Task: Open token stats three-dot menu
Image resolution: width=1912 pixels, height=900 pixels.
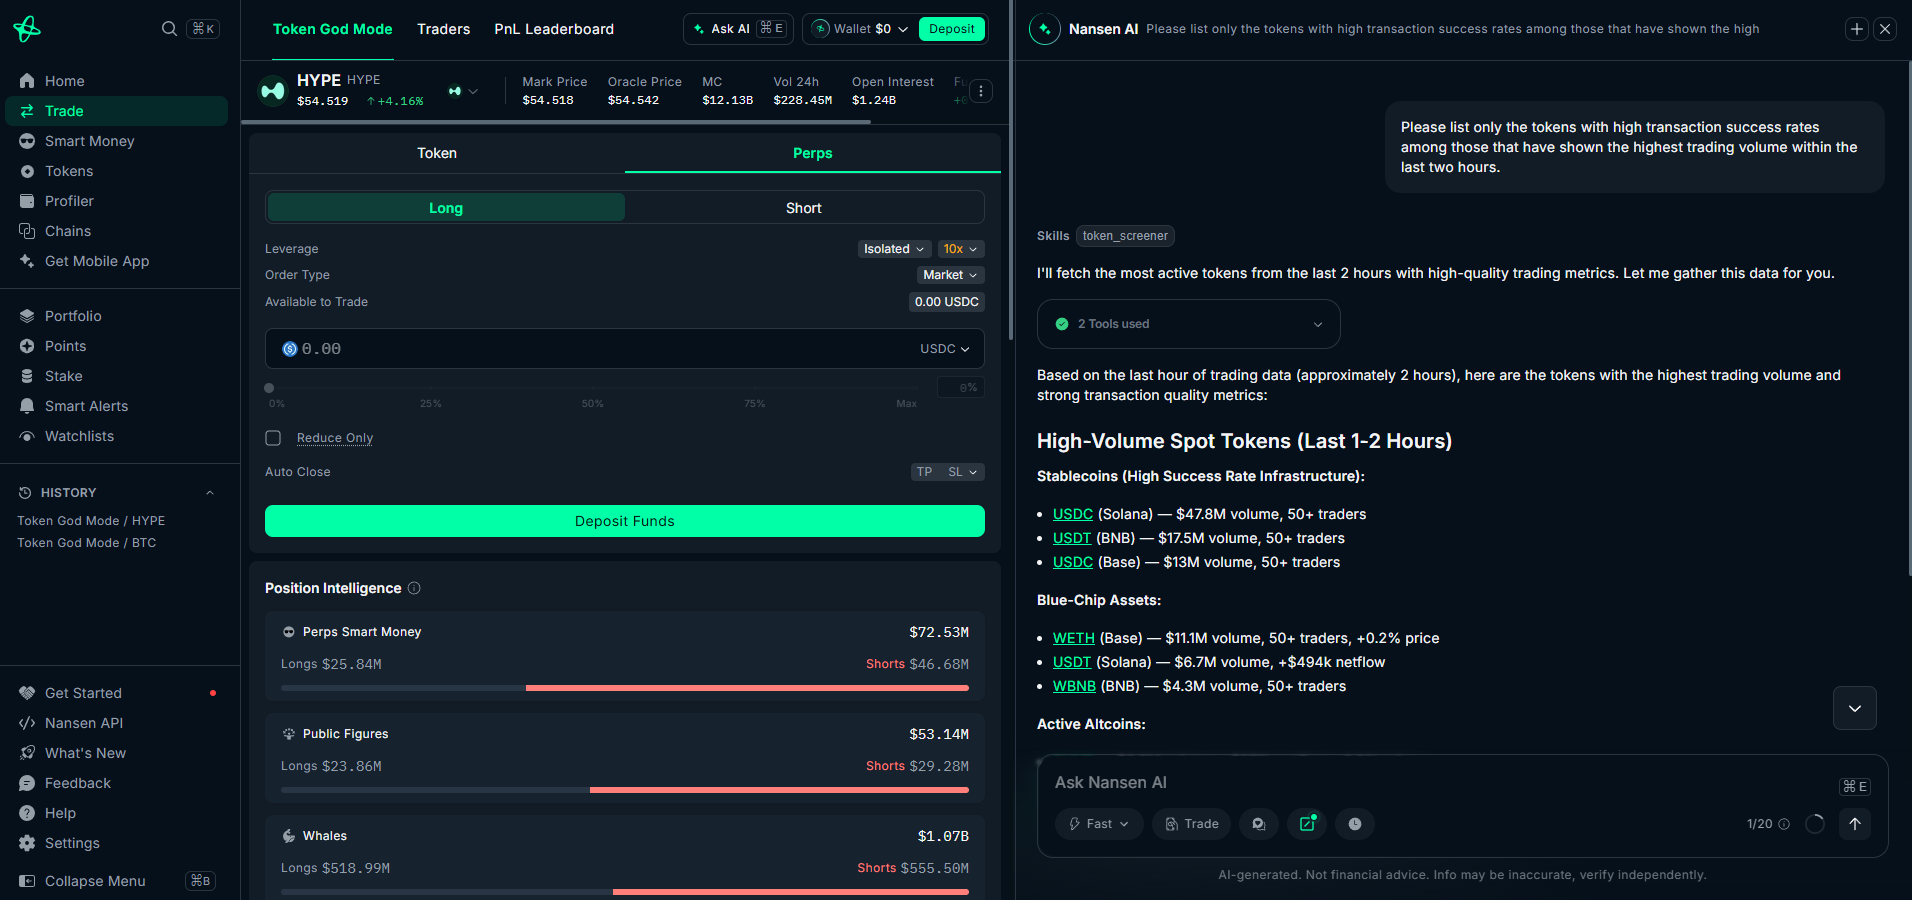Action: 981,91
